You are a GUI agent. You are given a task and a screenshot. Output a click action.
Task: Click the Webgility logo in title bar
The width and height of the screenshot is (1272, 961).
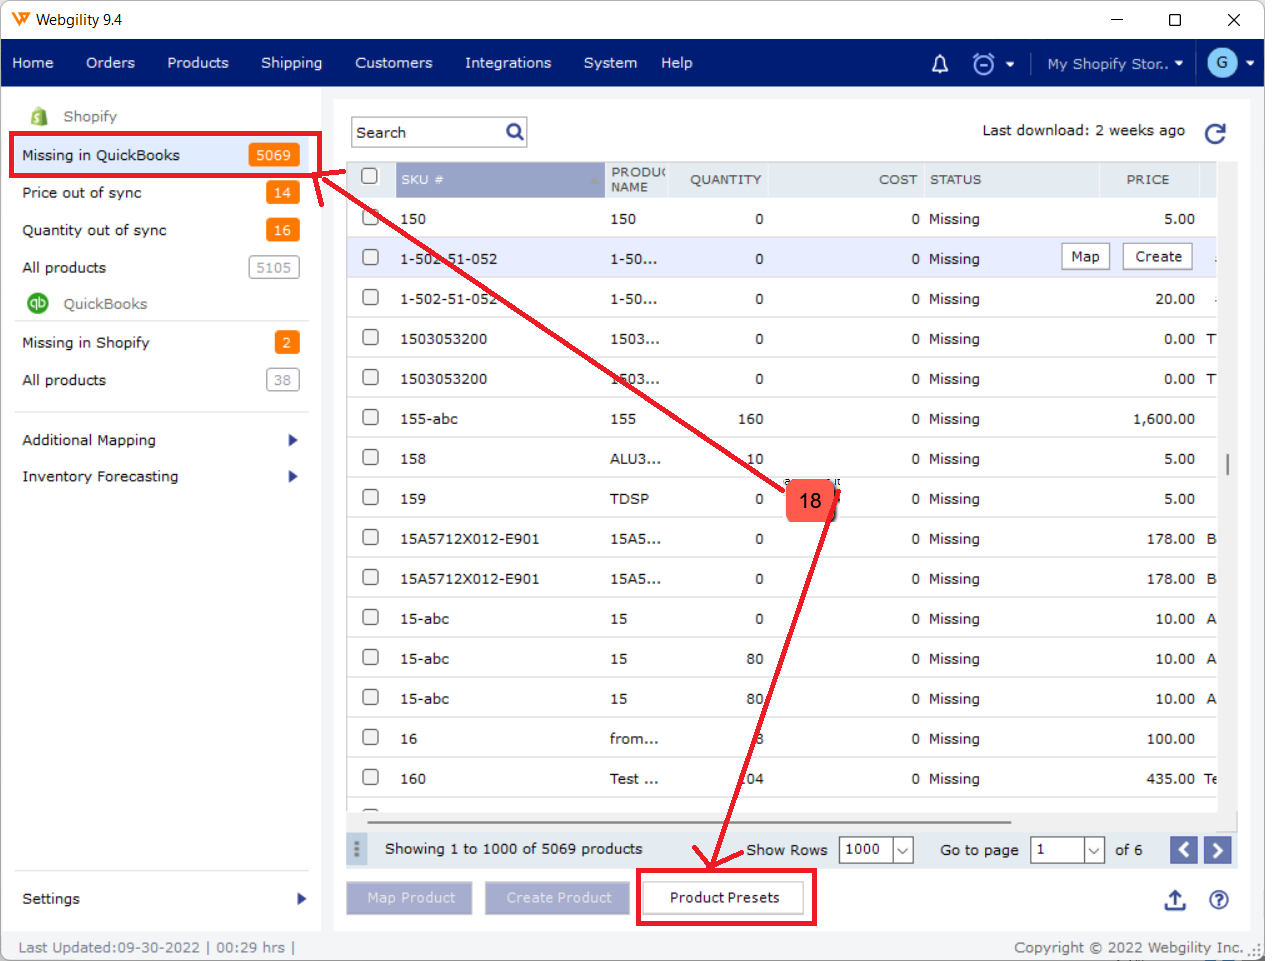click(x=20, y=19)
